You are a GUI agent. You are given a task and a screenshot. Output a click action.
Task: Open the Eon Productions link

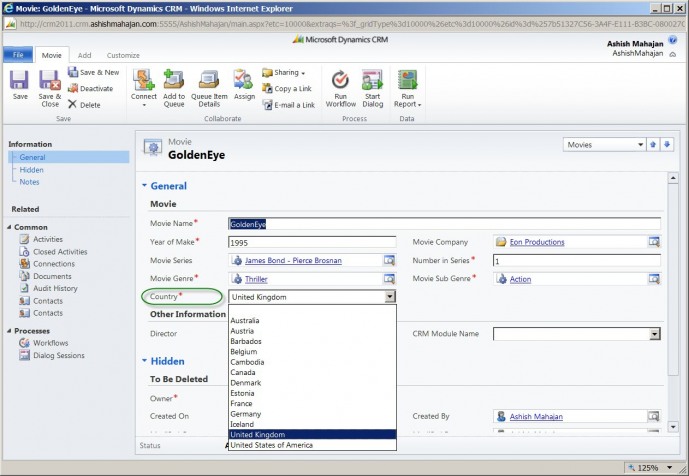point(537,242)
